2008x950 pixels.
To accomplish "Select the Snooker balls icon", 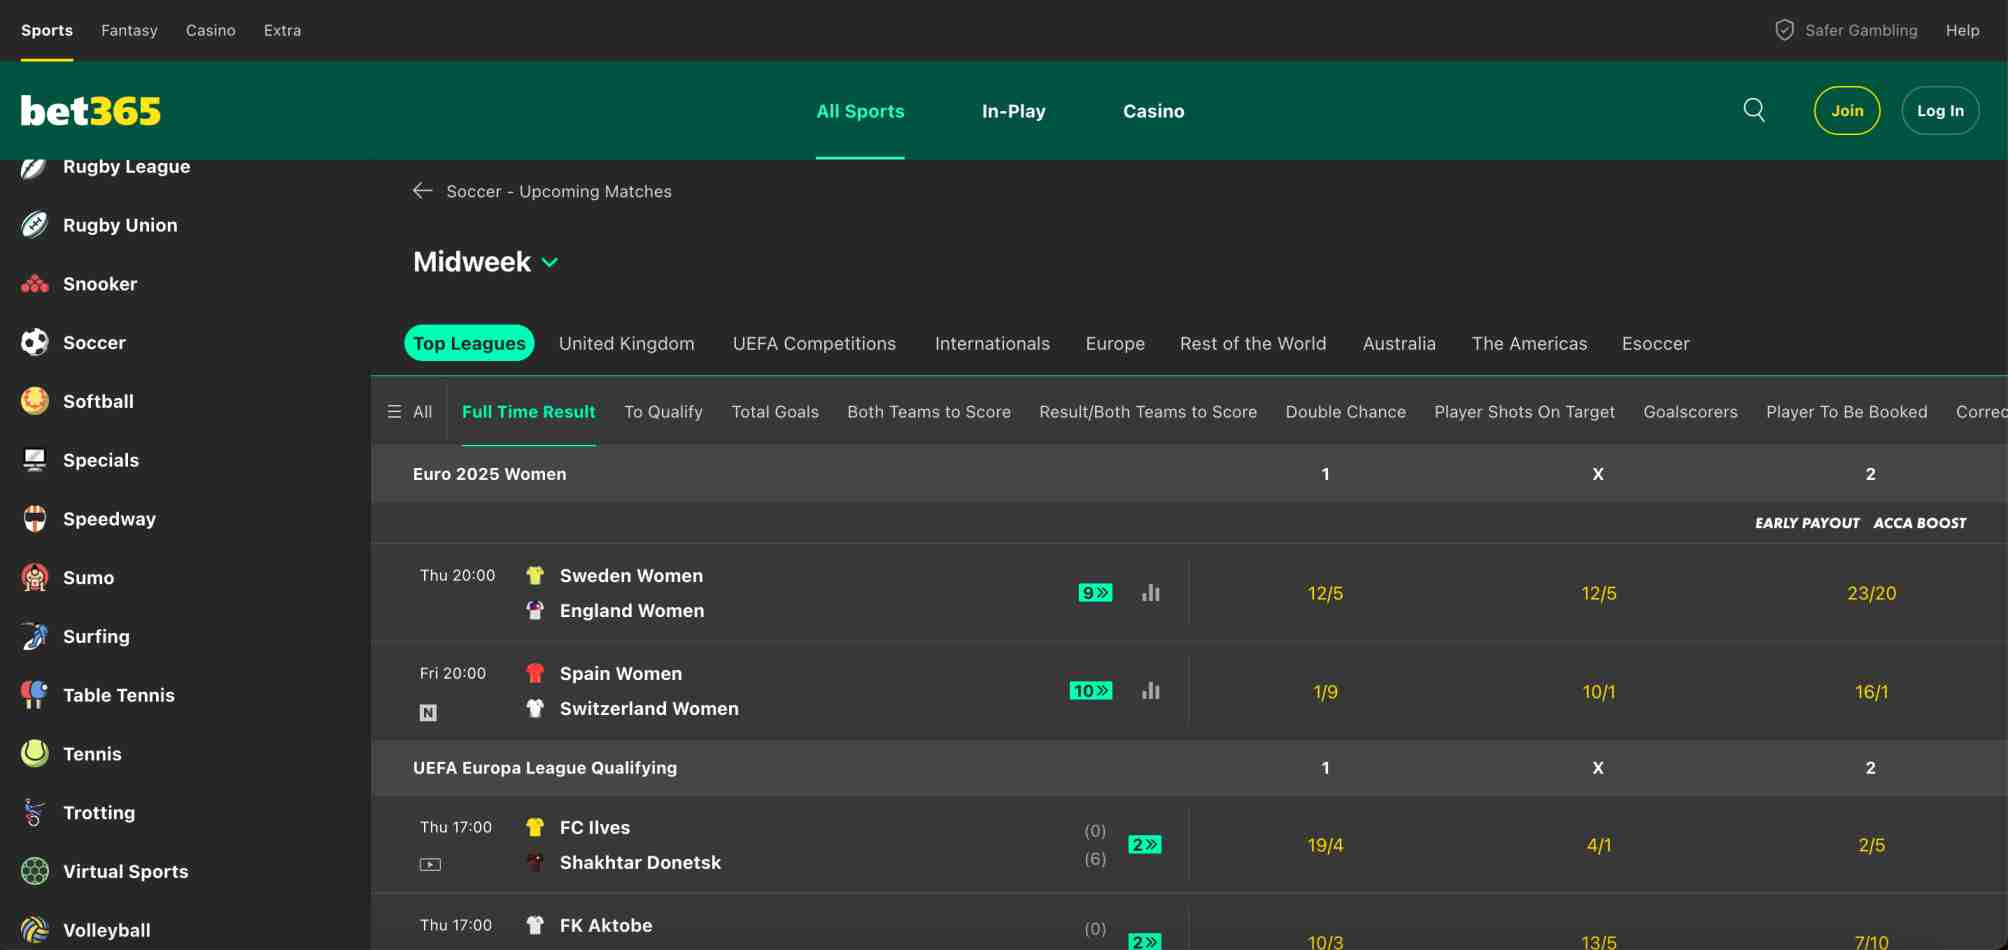I will click(35, 284).
